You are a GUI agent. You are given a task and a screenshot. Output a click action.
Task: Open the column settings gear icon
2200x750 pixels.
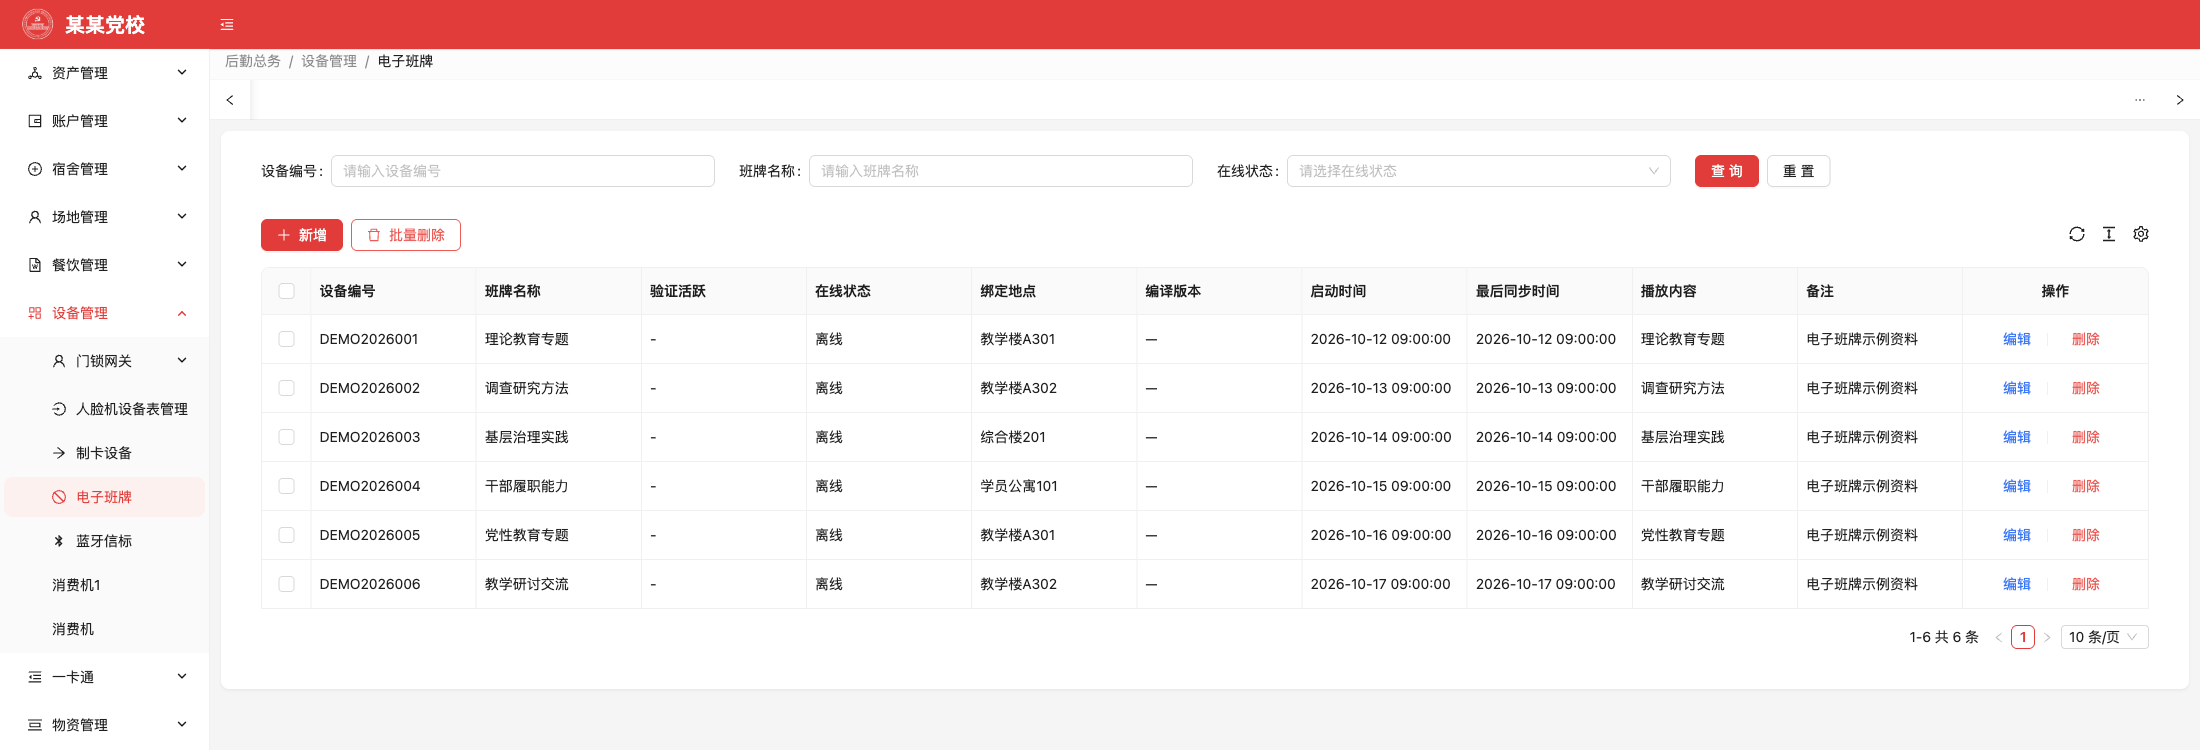tap(2141, 234)
